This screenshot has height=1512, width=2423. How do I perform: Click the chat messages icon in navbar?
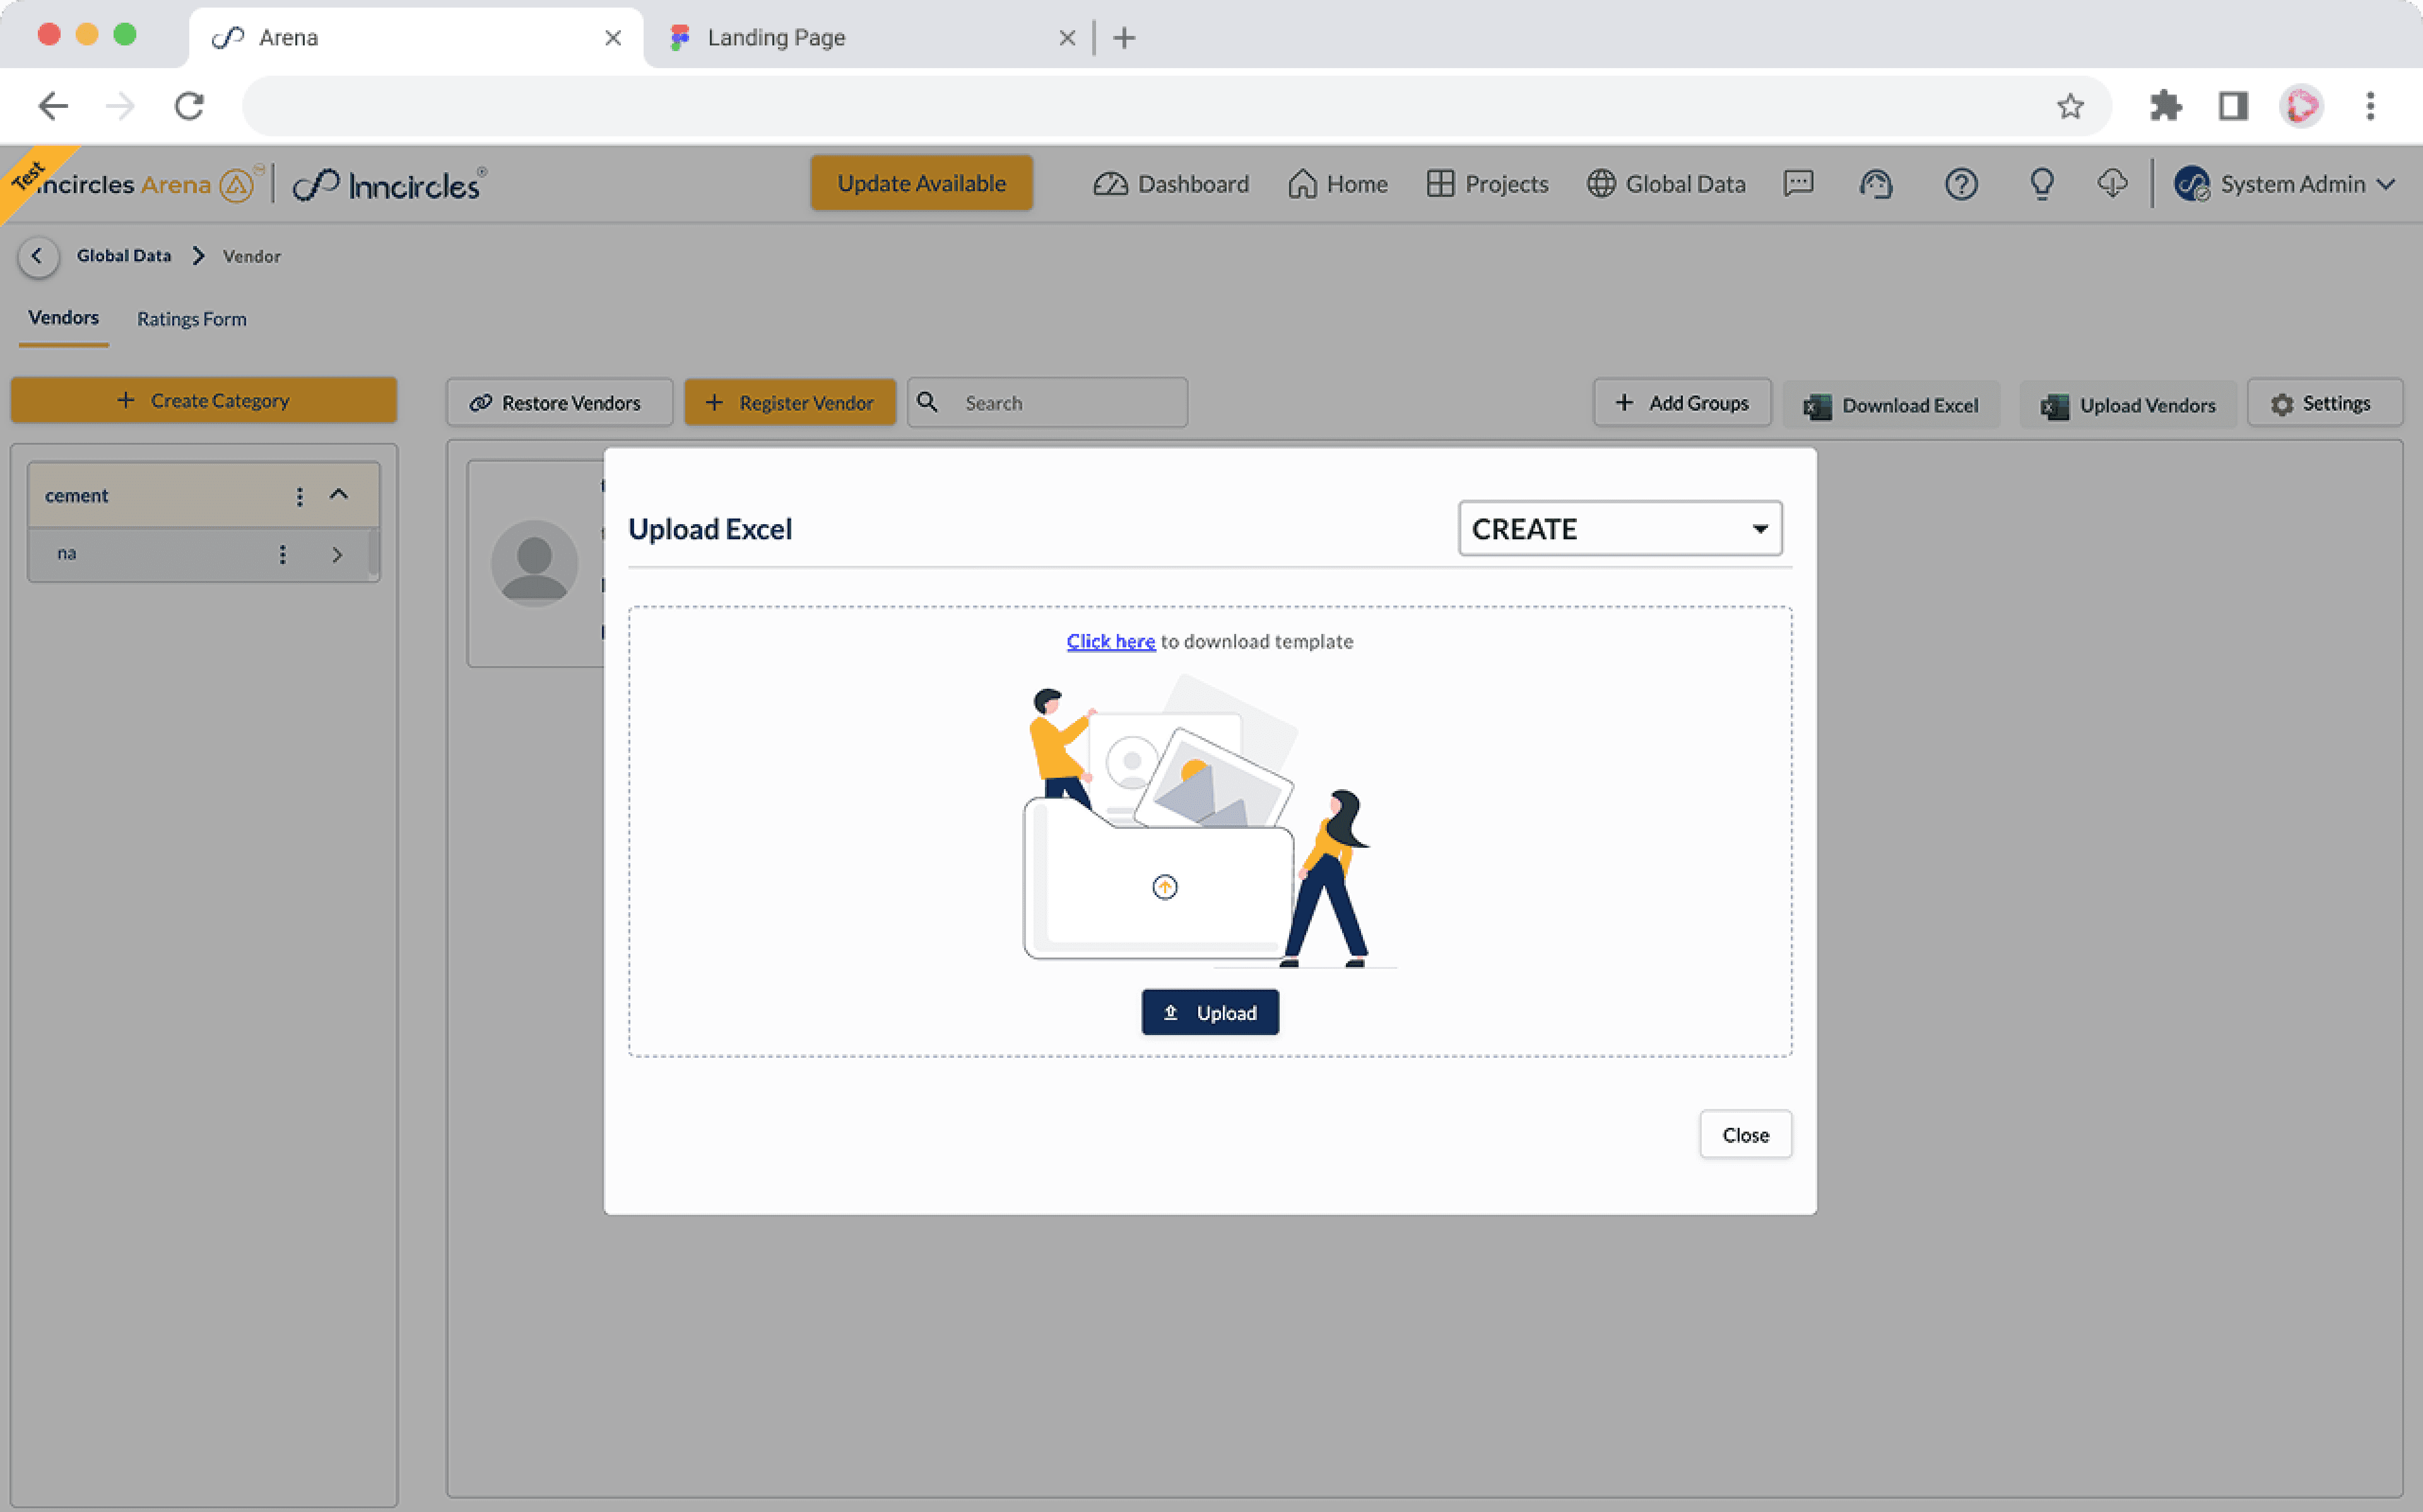(x=1798, y=184)
